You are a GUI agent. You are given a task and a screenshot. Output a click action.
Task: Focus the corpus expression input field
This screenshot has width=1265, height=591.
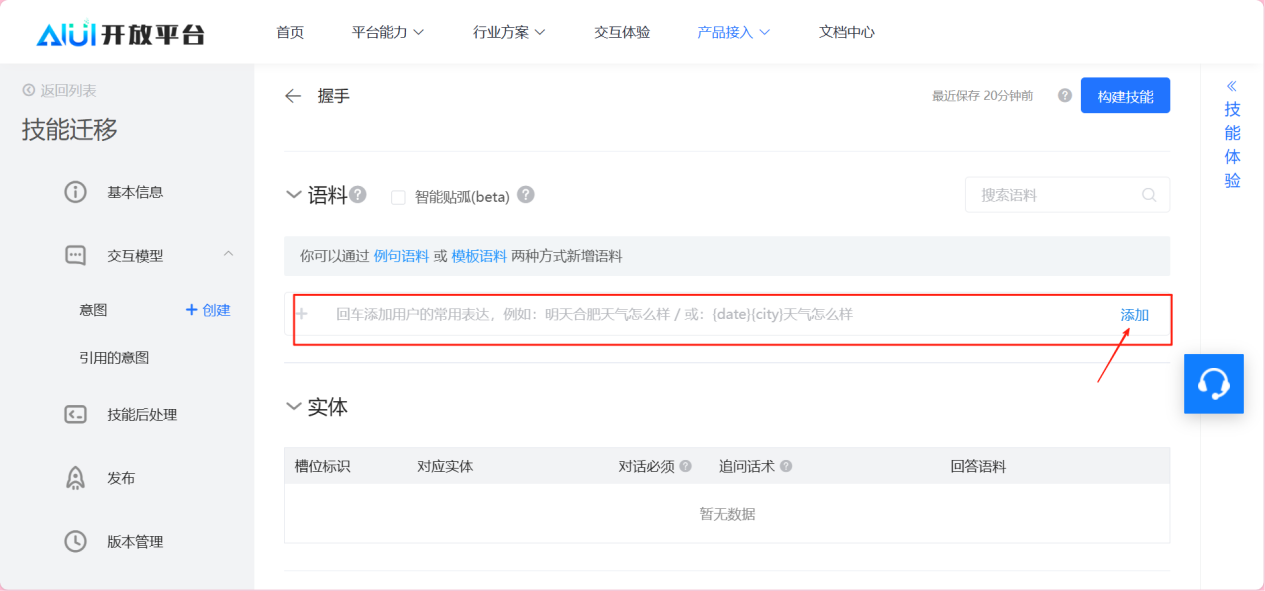click(700, 315)
